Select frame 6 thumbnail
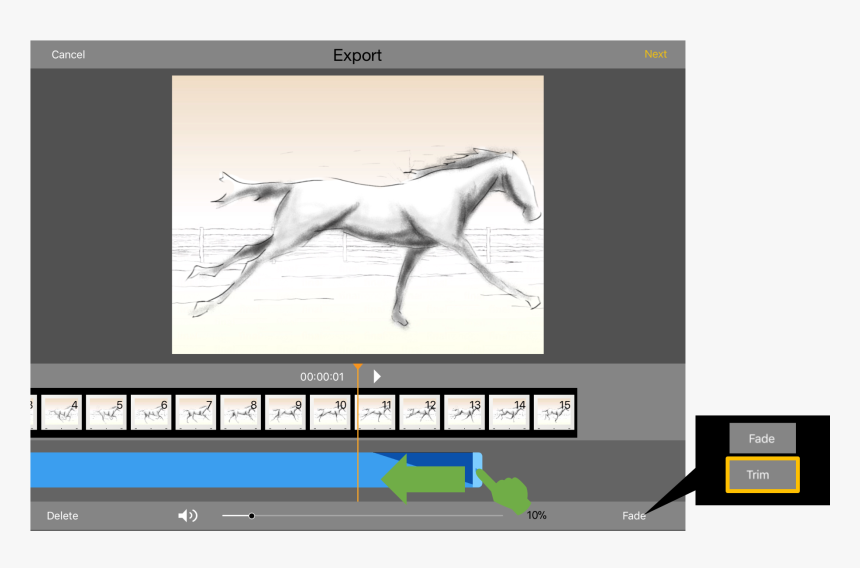 151,412
